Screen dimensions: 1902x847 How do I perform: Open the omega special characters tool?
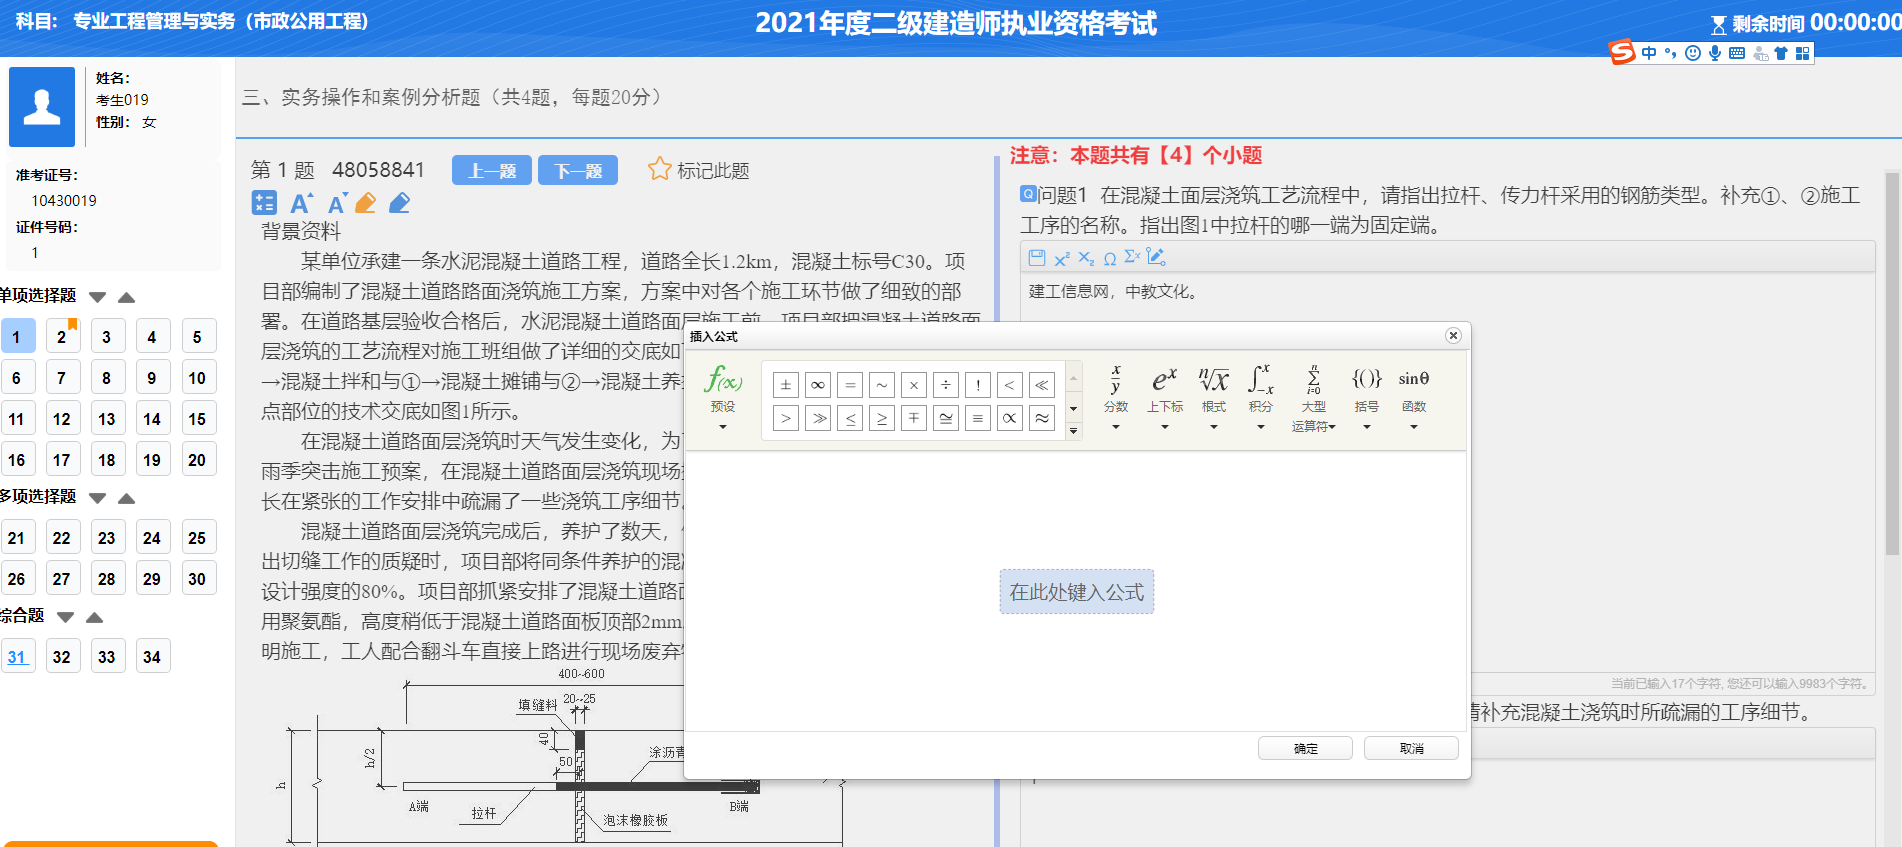1110,258
